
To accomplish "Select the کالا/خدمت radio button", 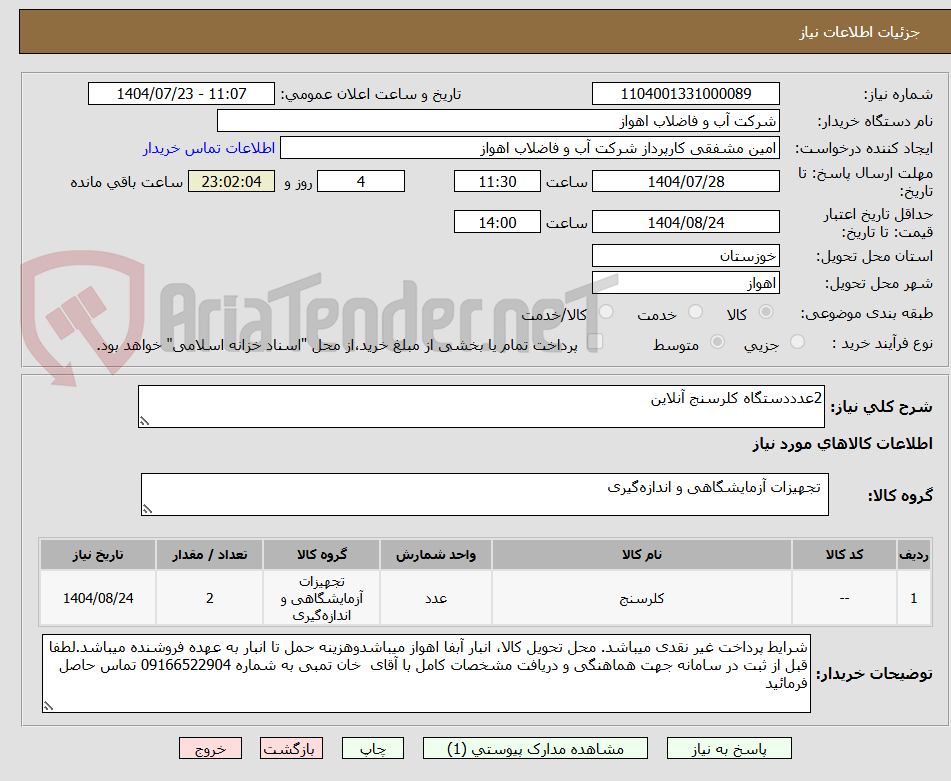I will click(x=605, y=312).
